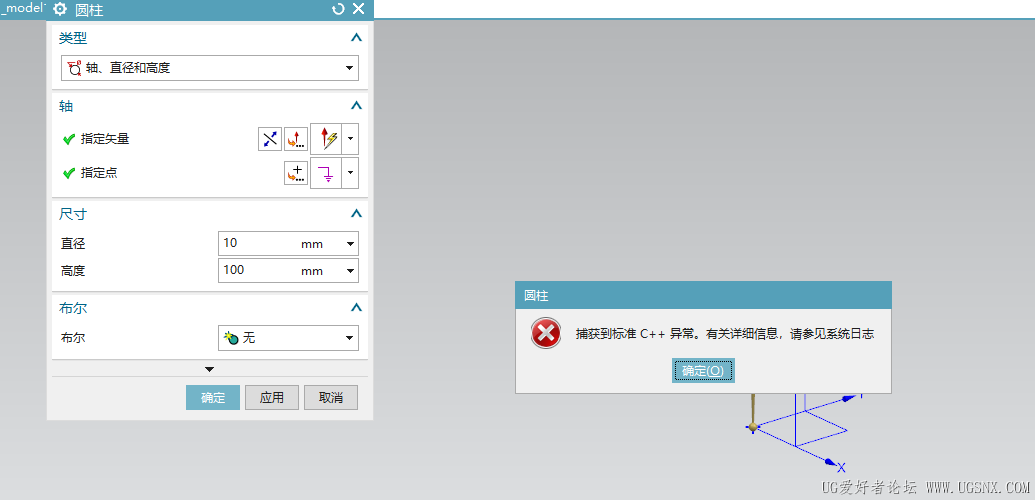Screen dimensions: 1035x500
Task: Open the point dialog icon next to 指定点
Action: click(296, 173)
